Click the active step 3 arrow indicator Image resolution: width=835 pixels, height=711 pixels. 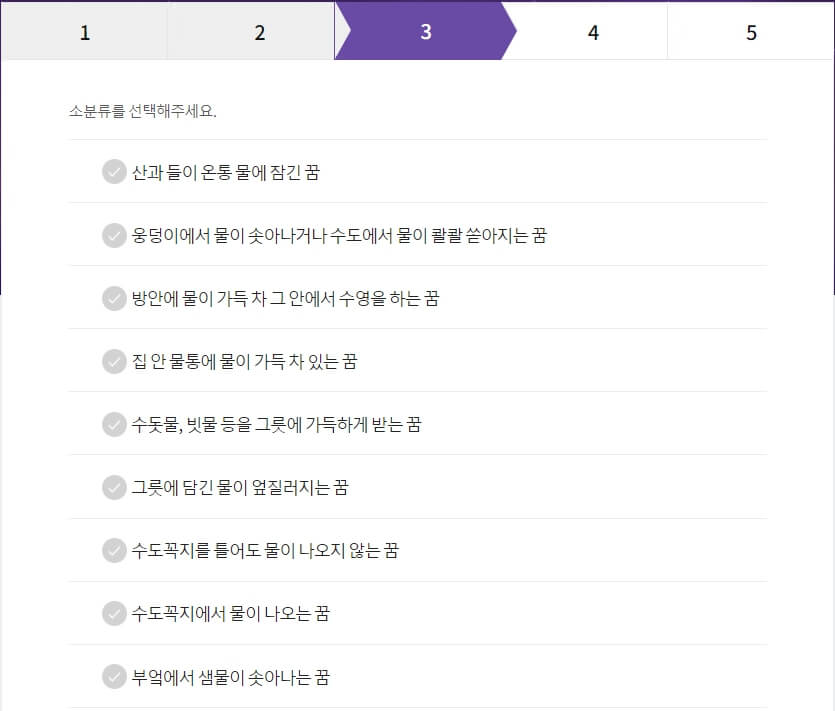[425, 32]
